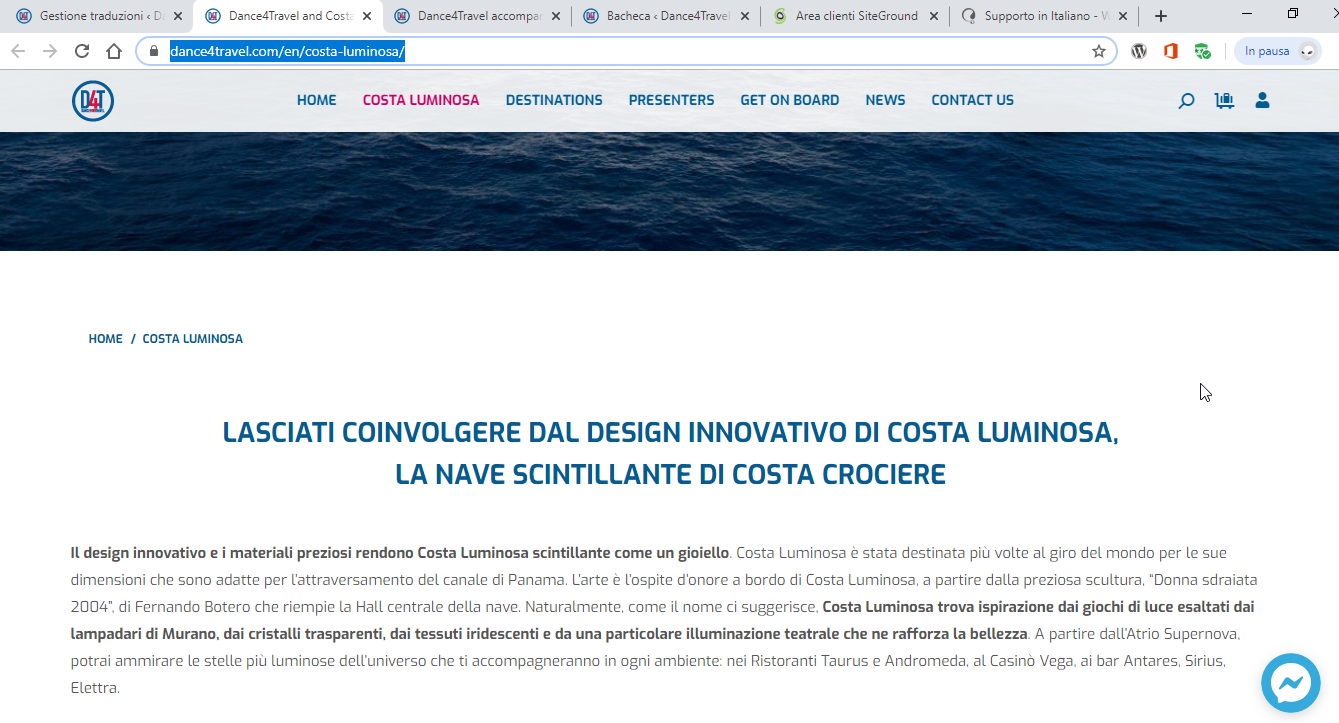Open HOME in site navigation
This screenshot has width=1339, height=723.
coord(317,100)
